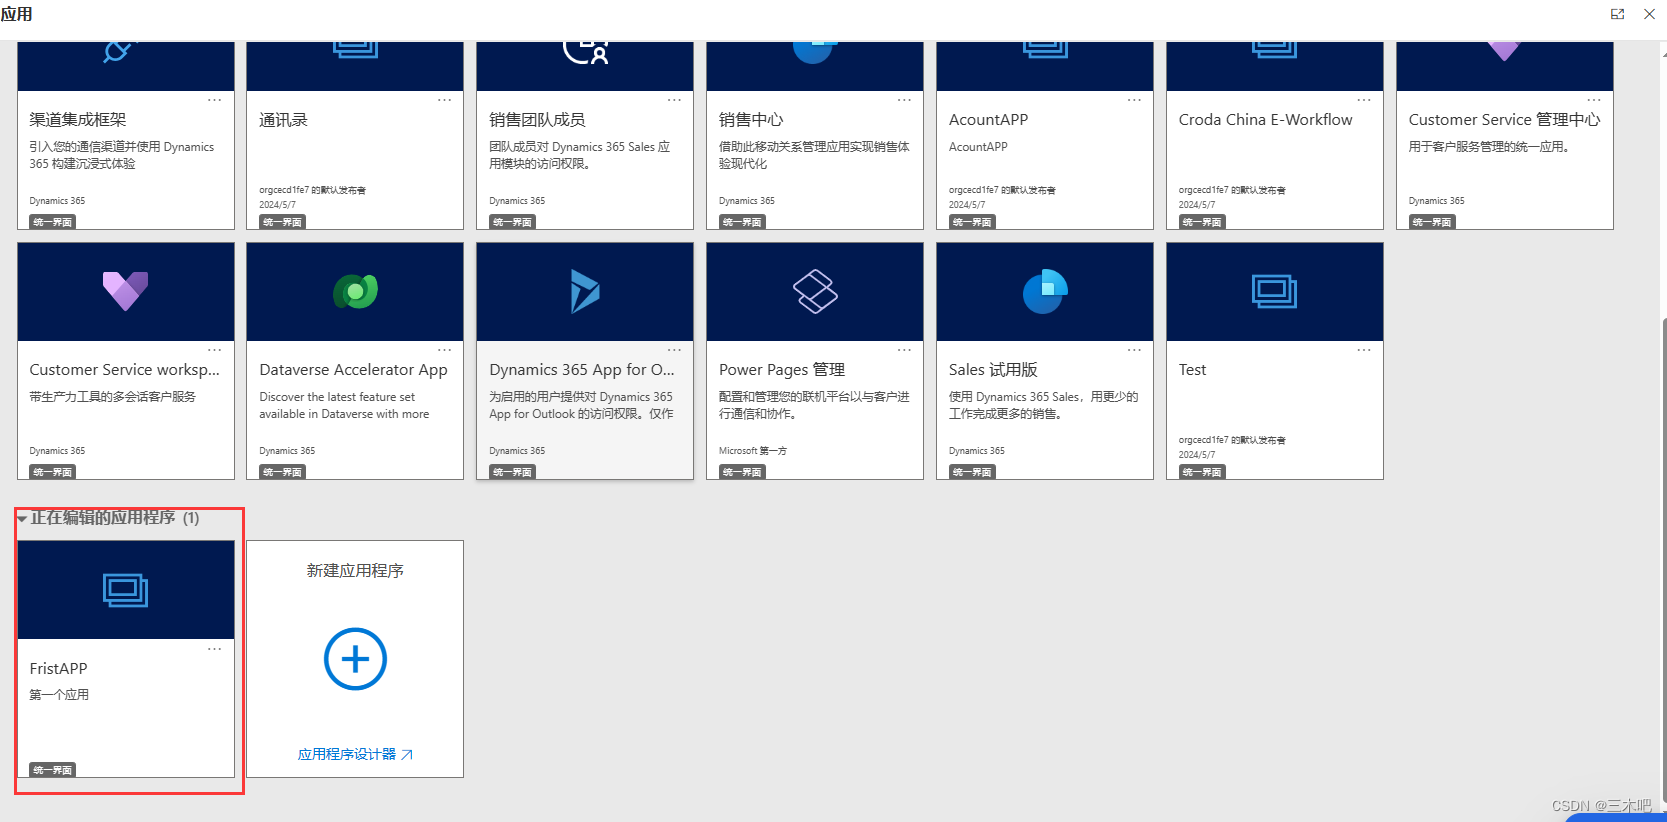Open the AcountAPP app title
Screen dimensions: 1667x822
pyautogui.click(x=988, y=119)
